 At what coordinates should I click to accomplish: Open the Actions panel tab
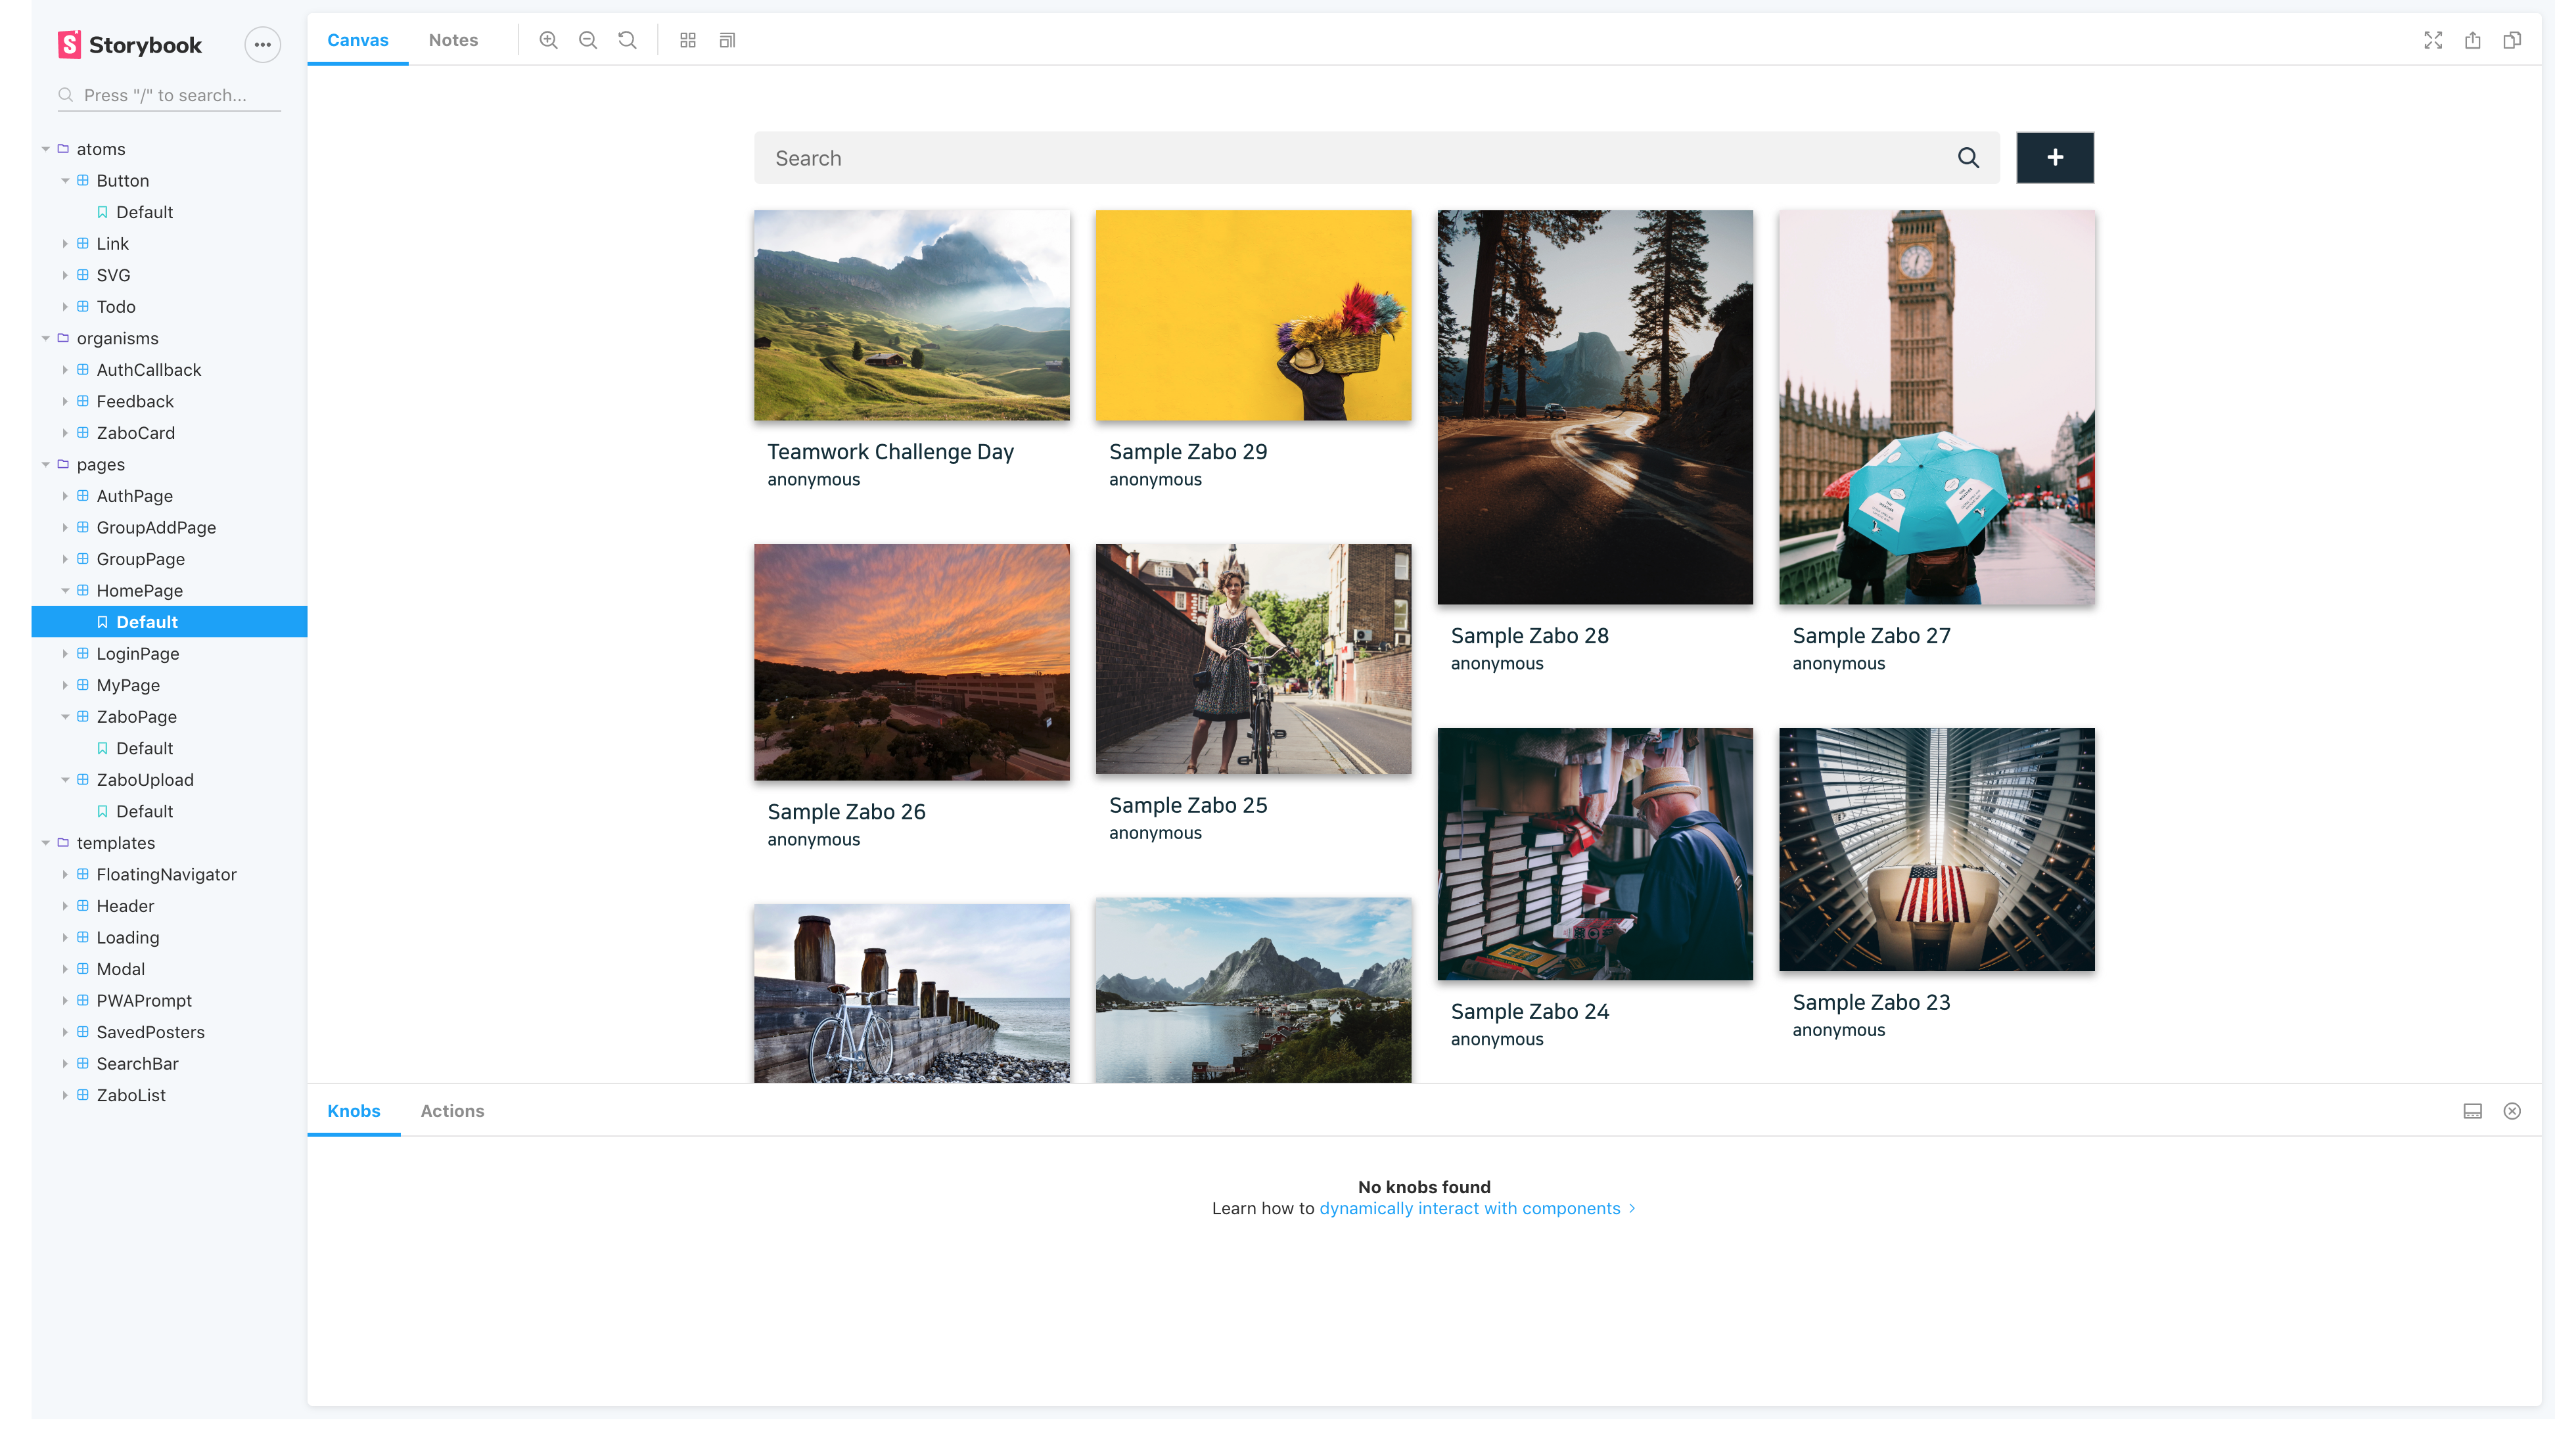point(452,1111)
